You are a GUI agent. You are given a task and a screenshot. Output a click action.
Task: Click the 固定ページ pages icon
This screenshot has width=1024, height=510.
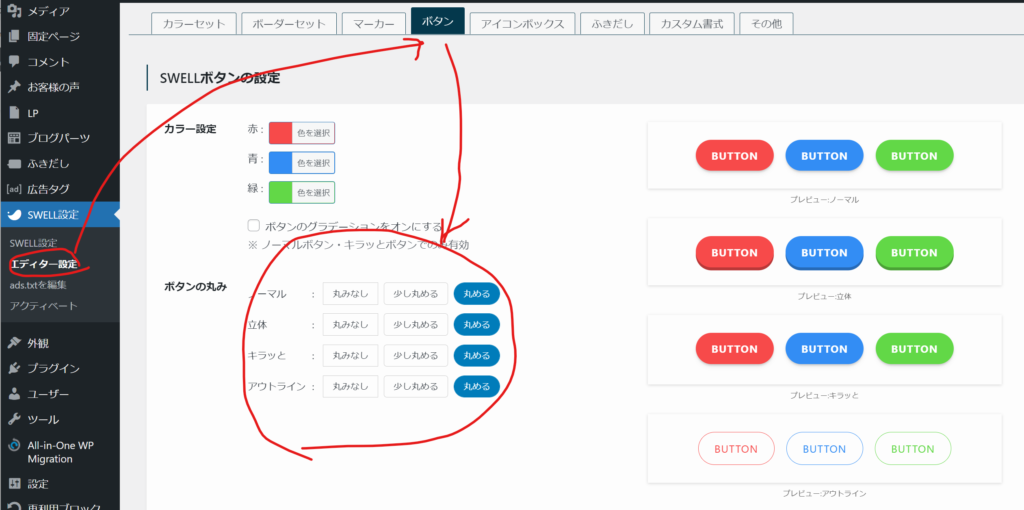(14, 36)
